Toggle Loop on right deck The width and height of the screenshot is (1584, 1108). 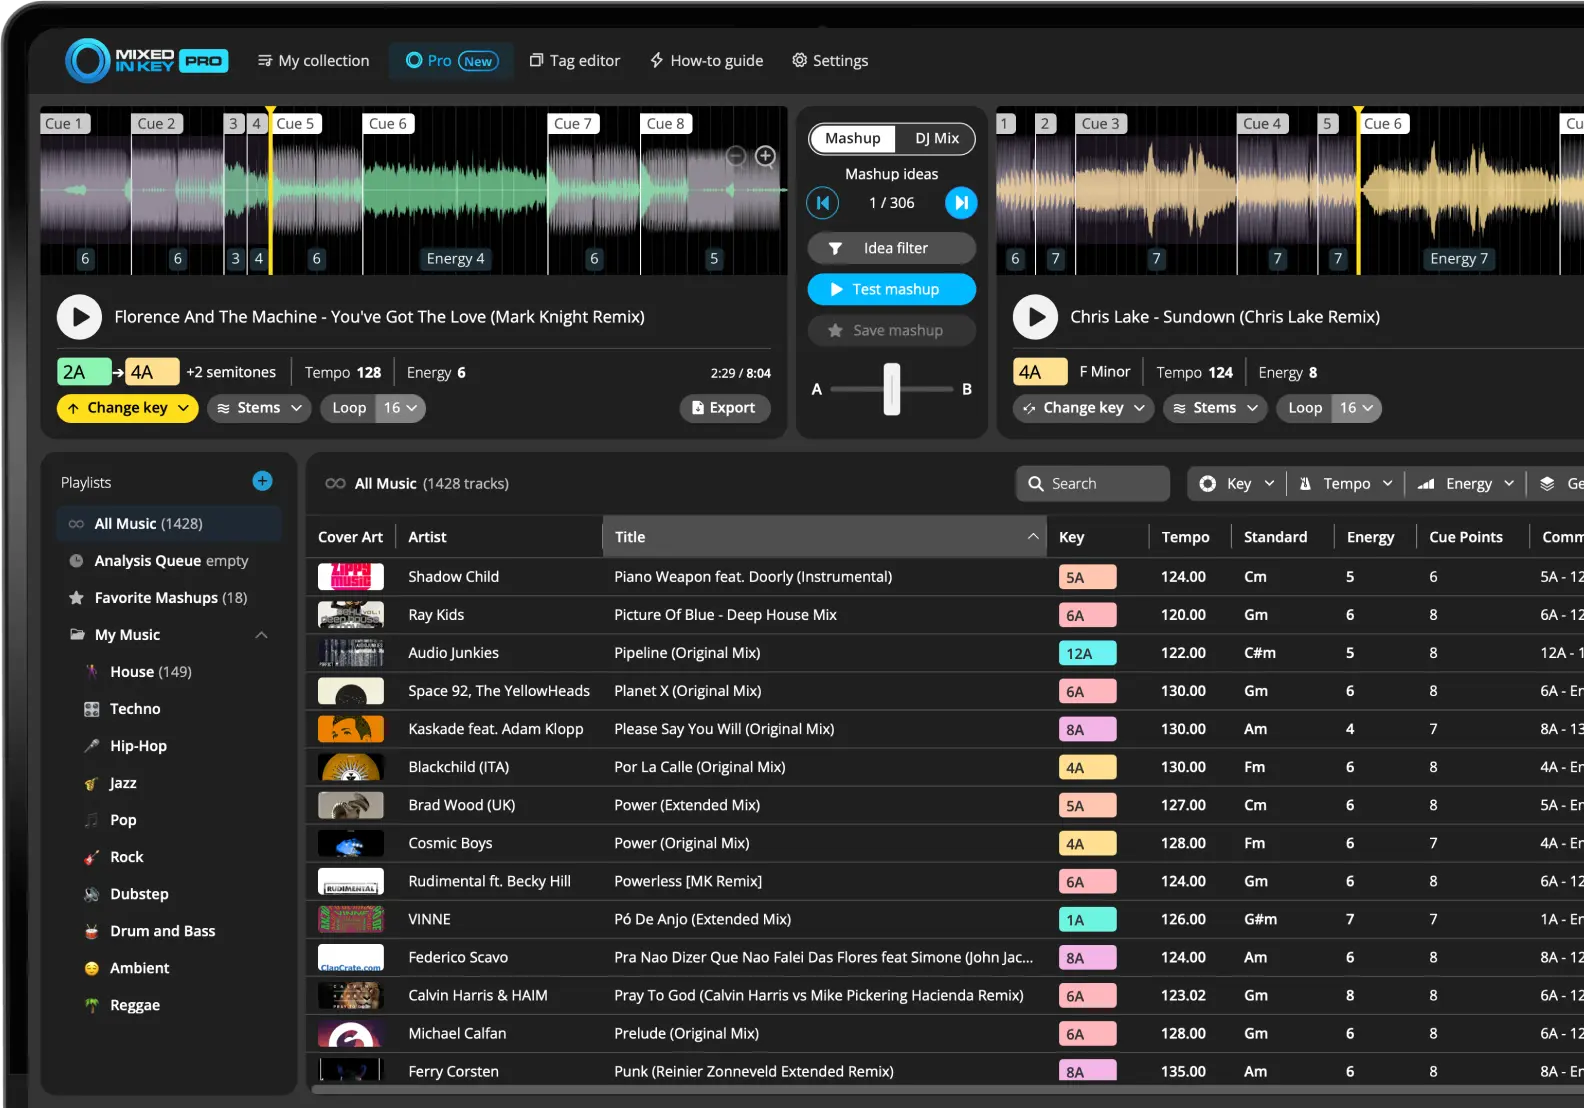coord(1304,408)
